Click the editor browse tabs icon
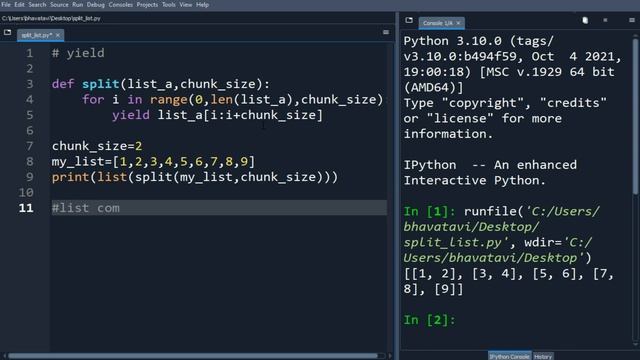The height and width of the screenshot is (360, 640). 7,32
